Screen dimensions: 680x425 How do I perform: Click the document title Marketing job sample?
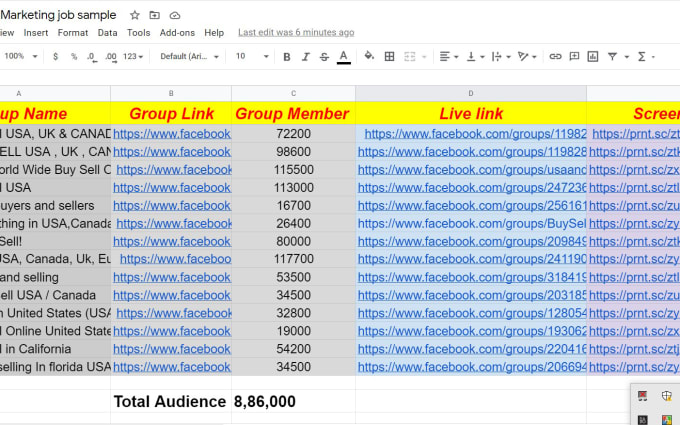[58, 15]
